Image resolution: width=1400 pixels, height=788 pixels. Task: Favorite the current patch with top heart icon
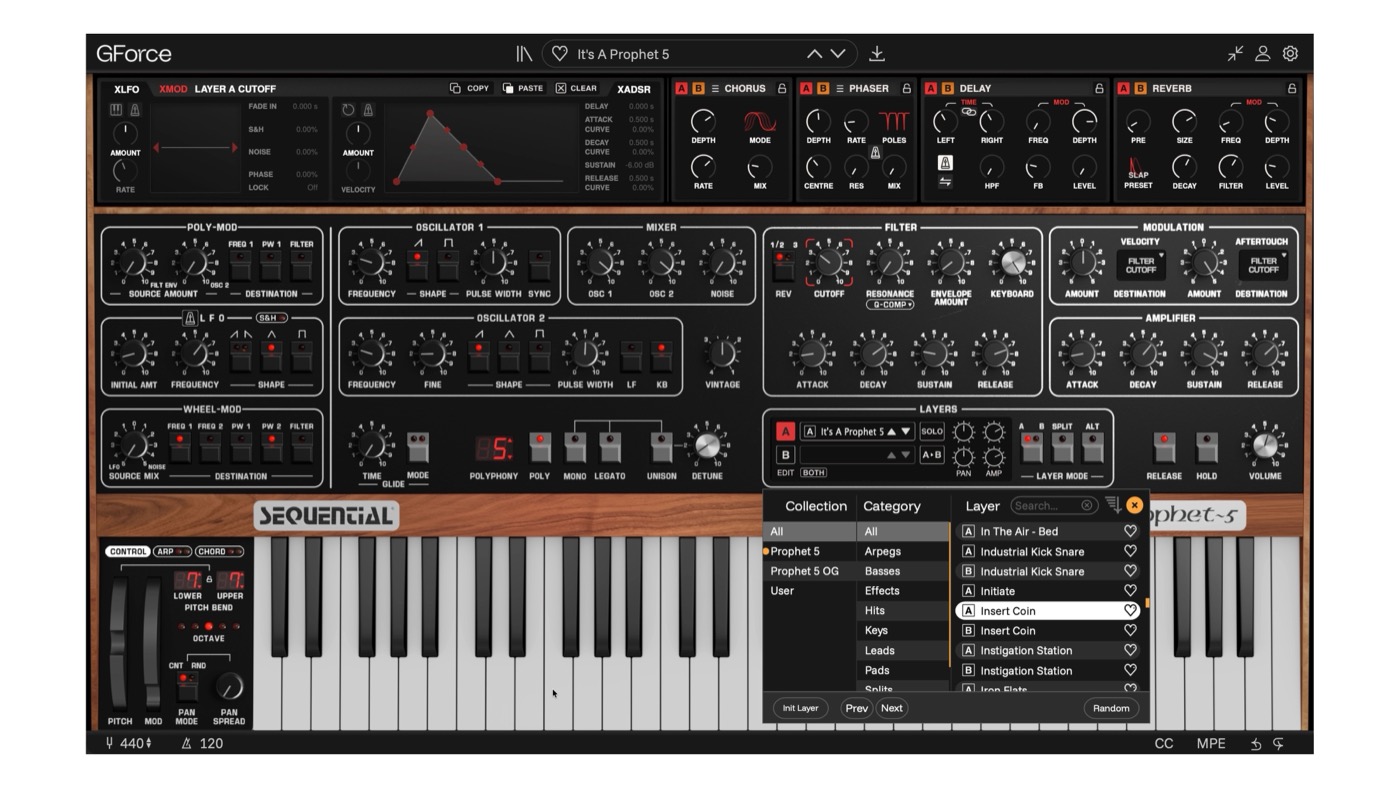[560, 54]
